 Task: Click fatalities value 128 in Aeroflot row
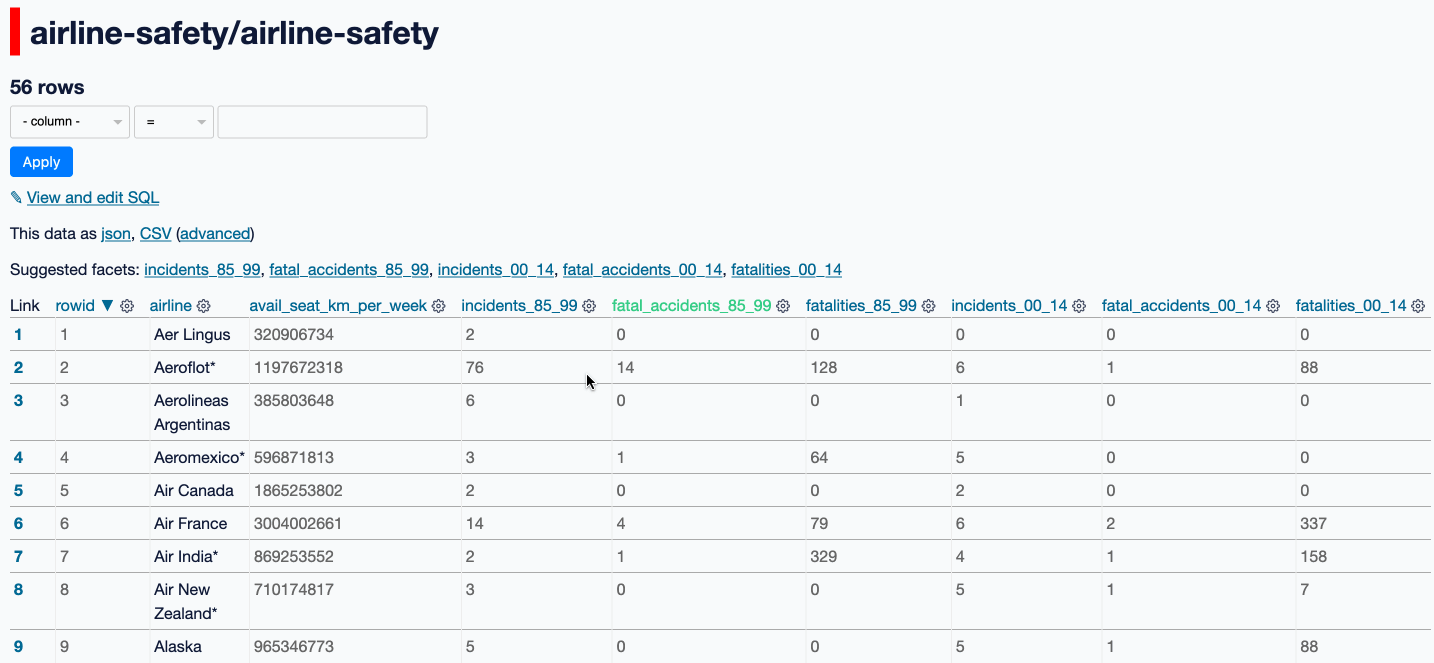824,368
